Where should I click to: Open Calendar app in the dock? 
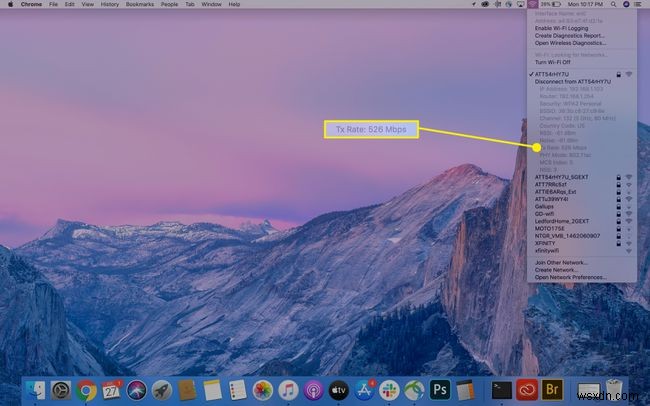[112, 390]
